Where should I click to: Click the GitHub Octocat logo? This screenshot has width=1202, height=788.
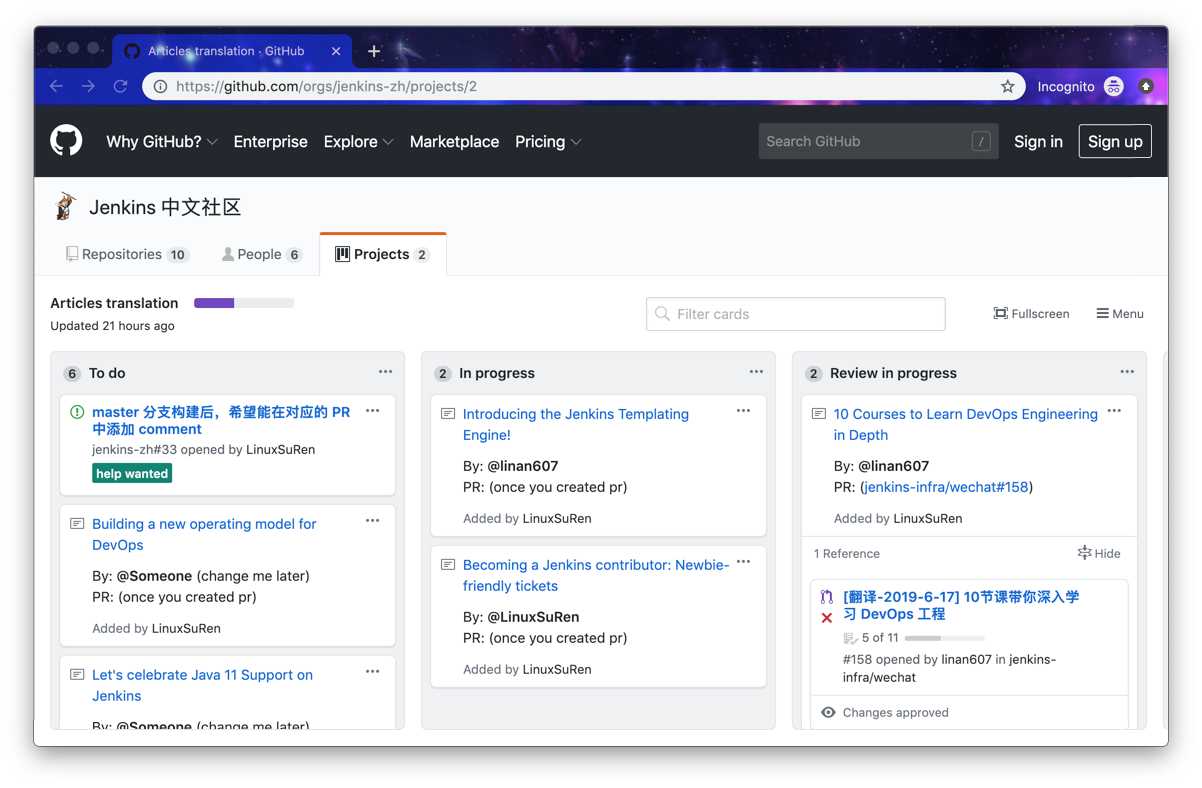point(67,141)
